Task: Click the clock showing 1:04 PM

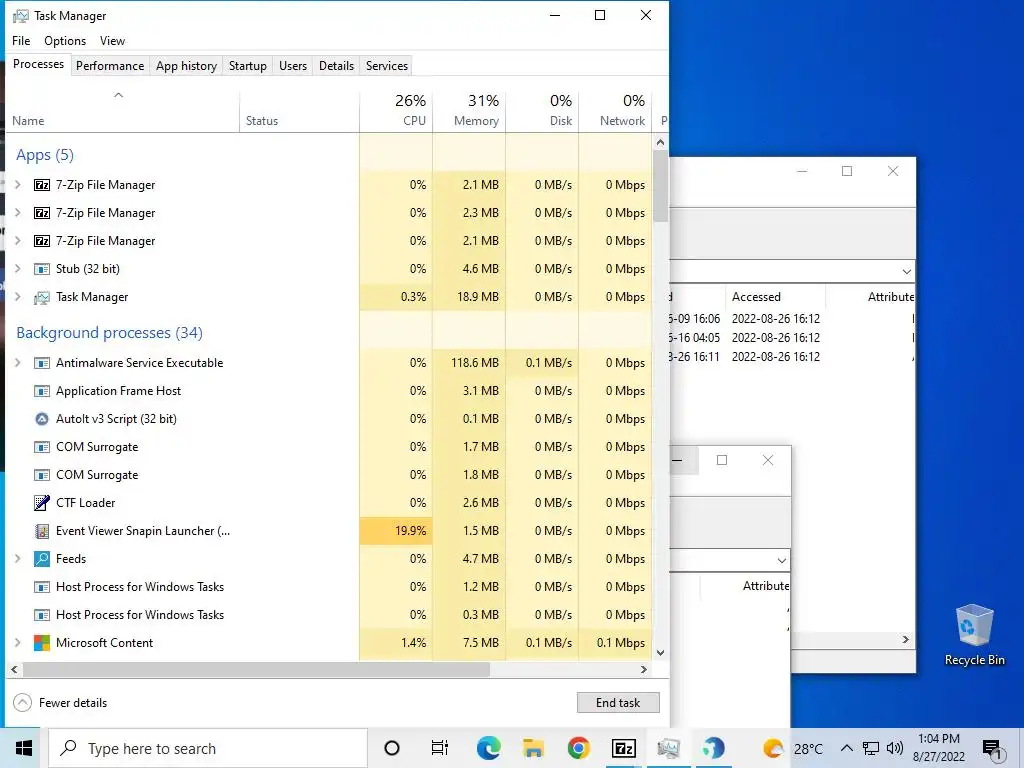Action: (x=938, y=748)
